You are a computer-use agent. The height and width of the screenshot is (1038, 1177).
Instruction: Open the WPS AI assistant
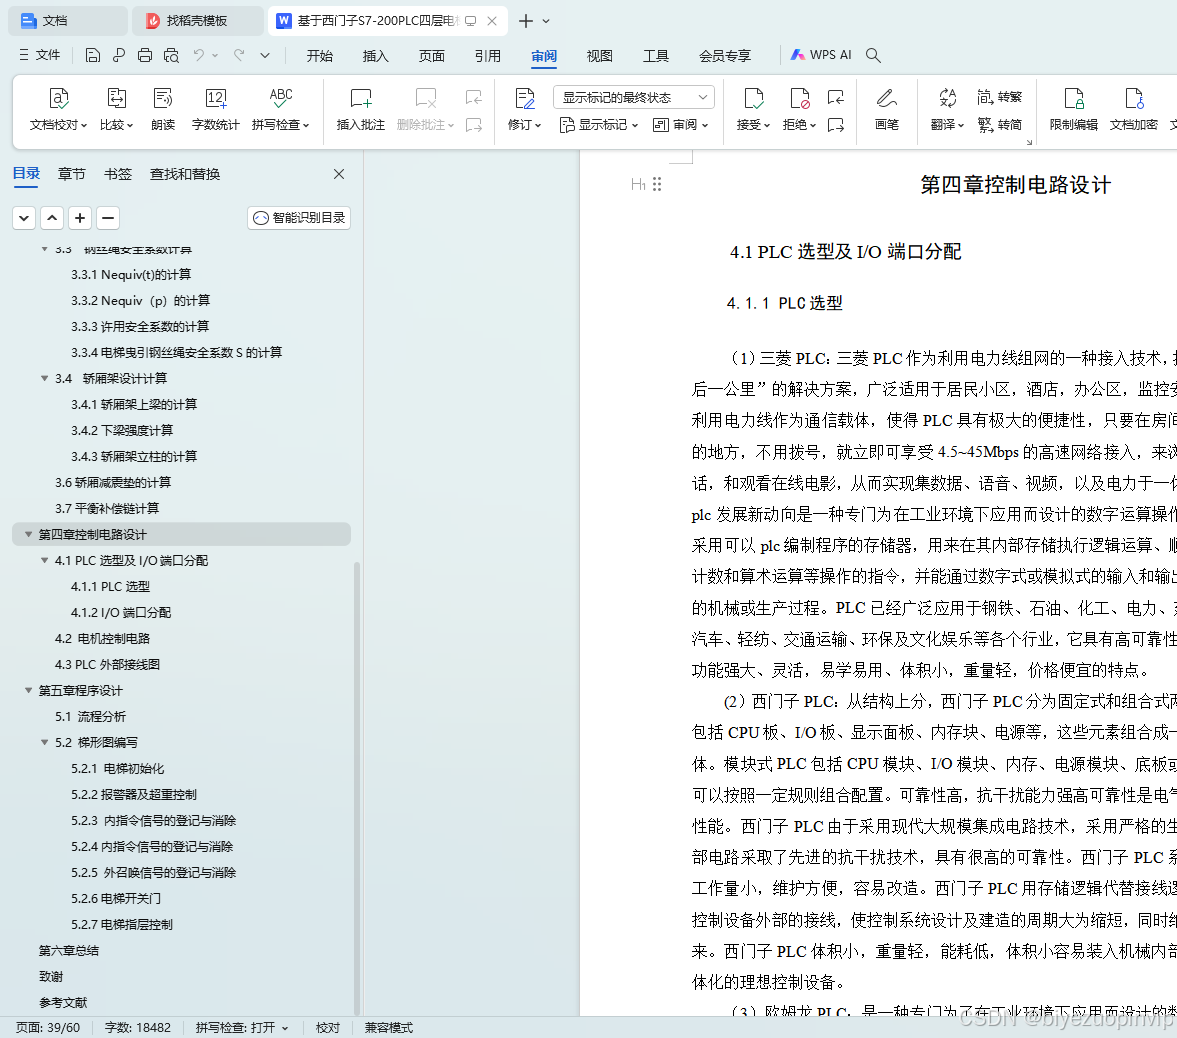coord(820,55)
